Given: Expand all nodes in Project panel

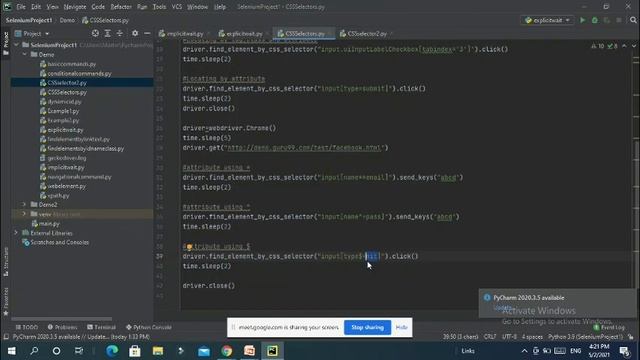Looking at the screenshot, I should point(107,33).
